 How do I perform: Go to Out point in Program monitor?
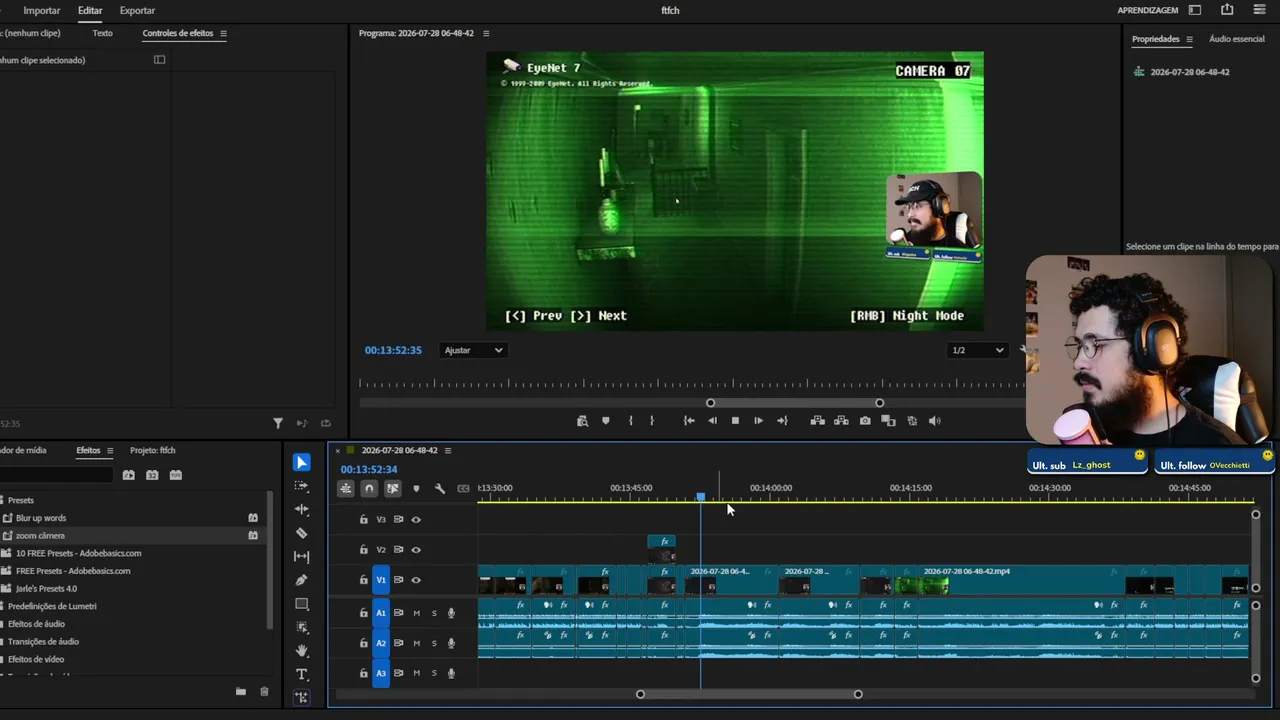click(x=782, y=421)
